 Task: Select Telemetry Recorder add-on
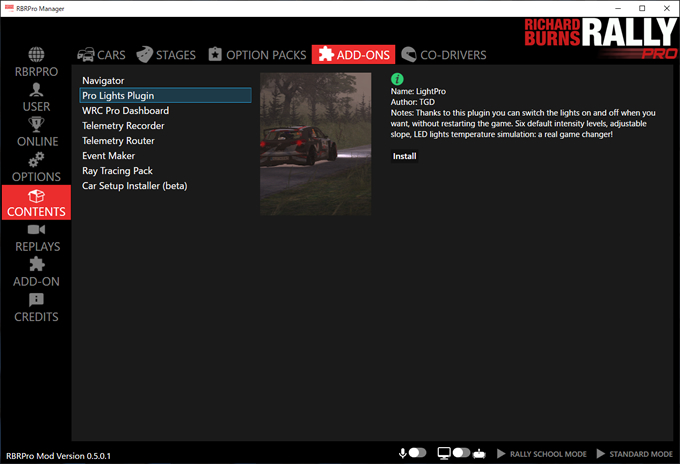click(x=165, y=126)
